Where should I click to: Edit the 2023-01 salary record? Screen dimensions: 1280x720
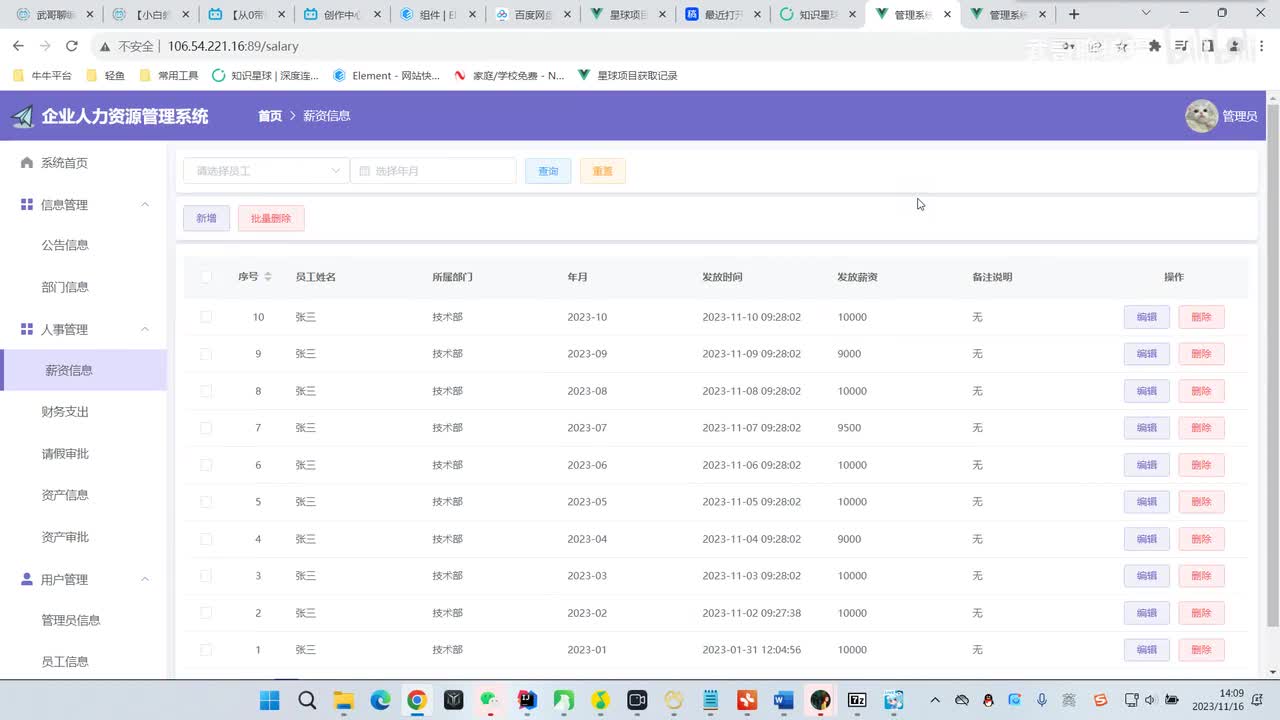(x=1146, y=650)
